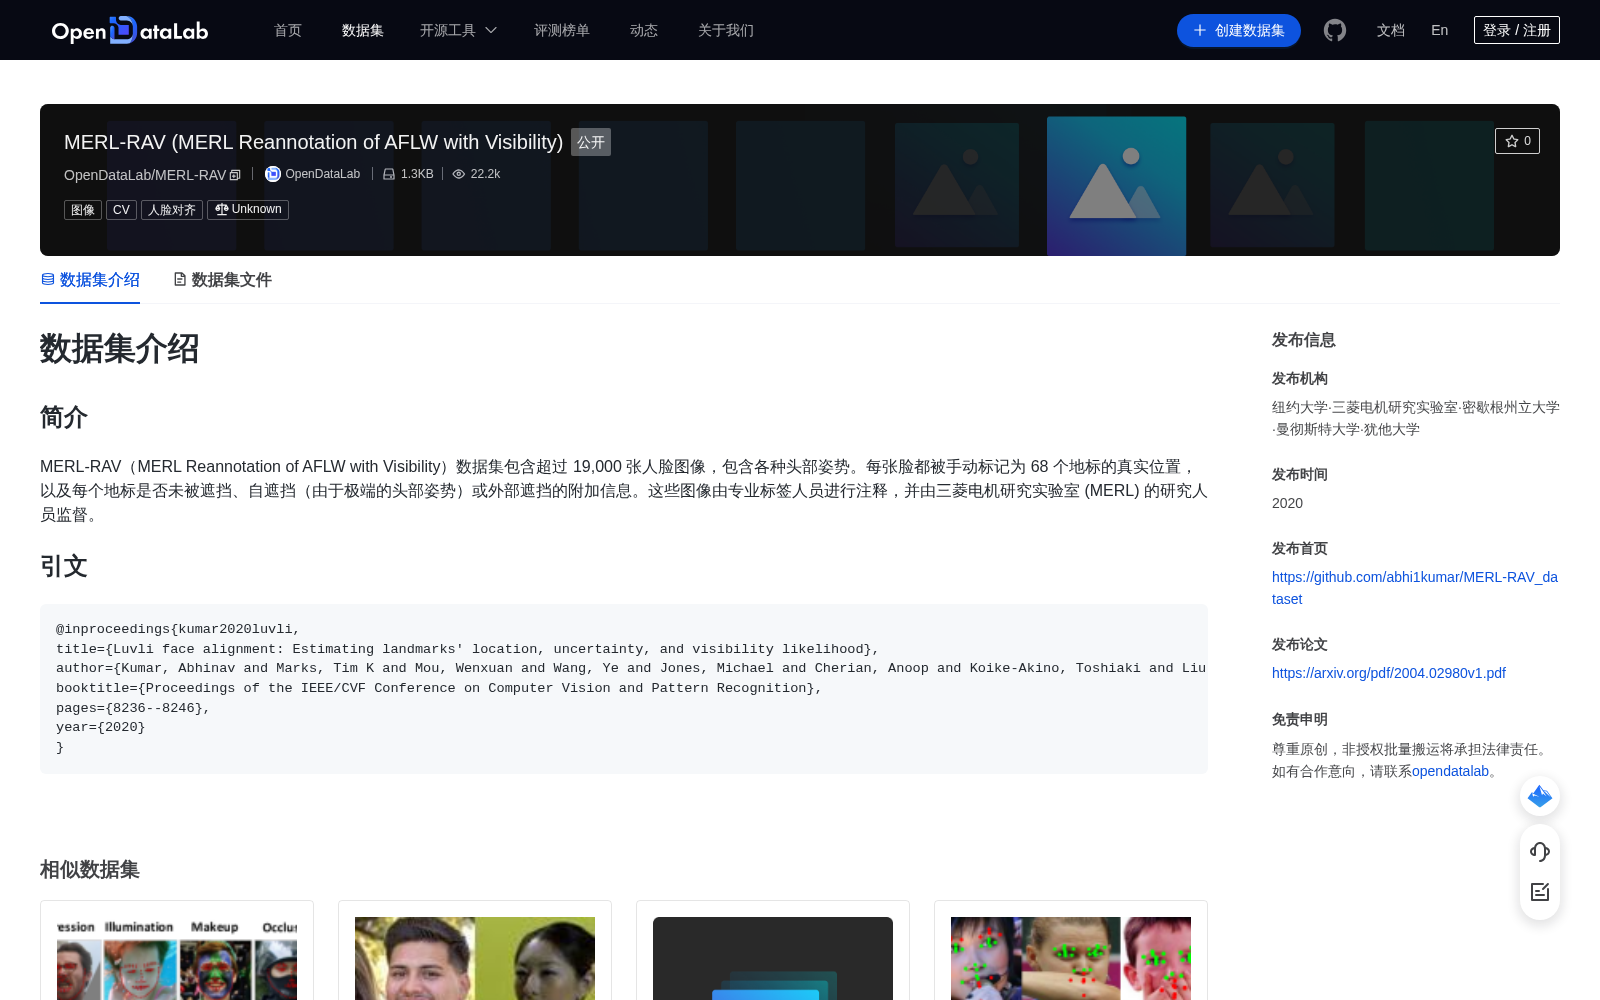Image resolution: width=1600 pixels, height=1000 pixels.
Task: Open the GitHub icon in the header
Action: 1335,30
